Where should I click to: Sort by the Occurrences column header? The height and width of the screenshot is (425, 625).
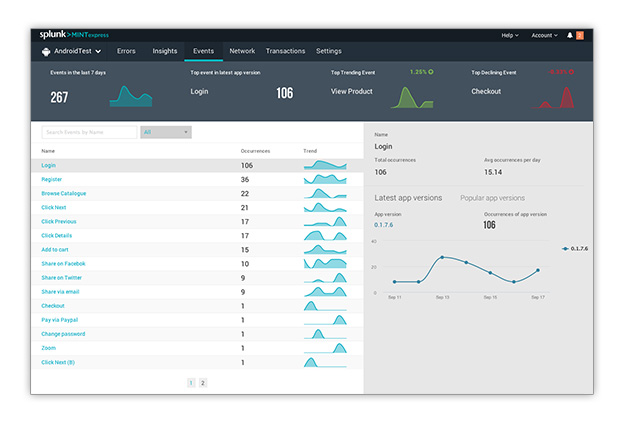click(x=255, y=151)
